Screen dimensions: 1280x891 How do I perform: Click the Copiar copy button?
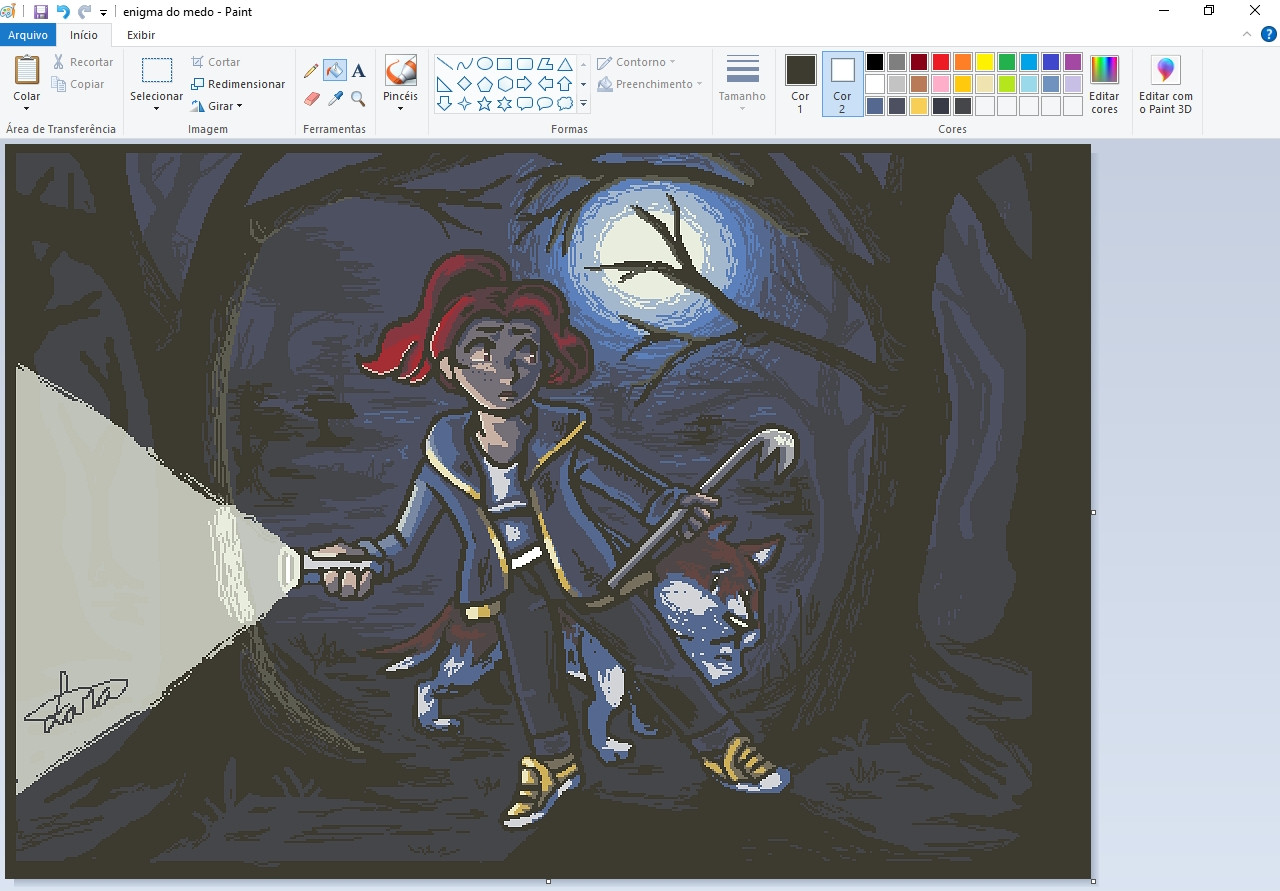click(79, 84)
